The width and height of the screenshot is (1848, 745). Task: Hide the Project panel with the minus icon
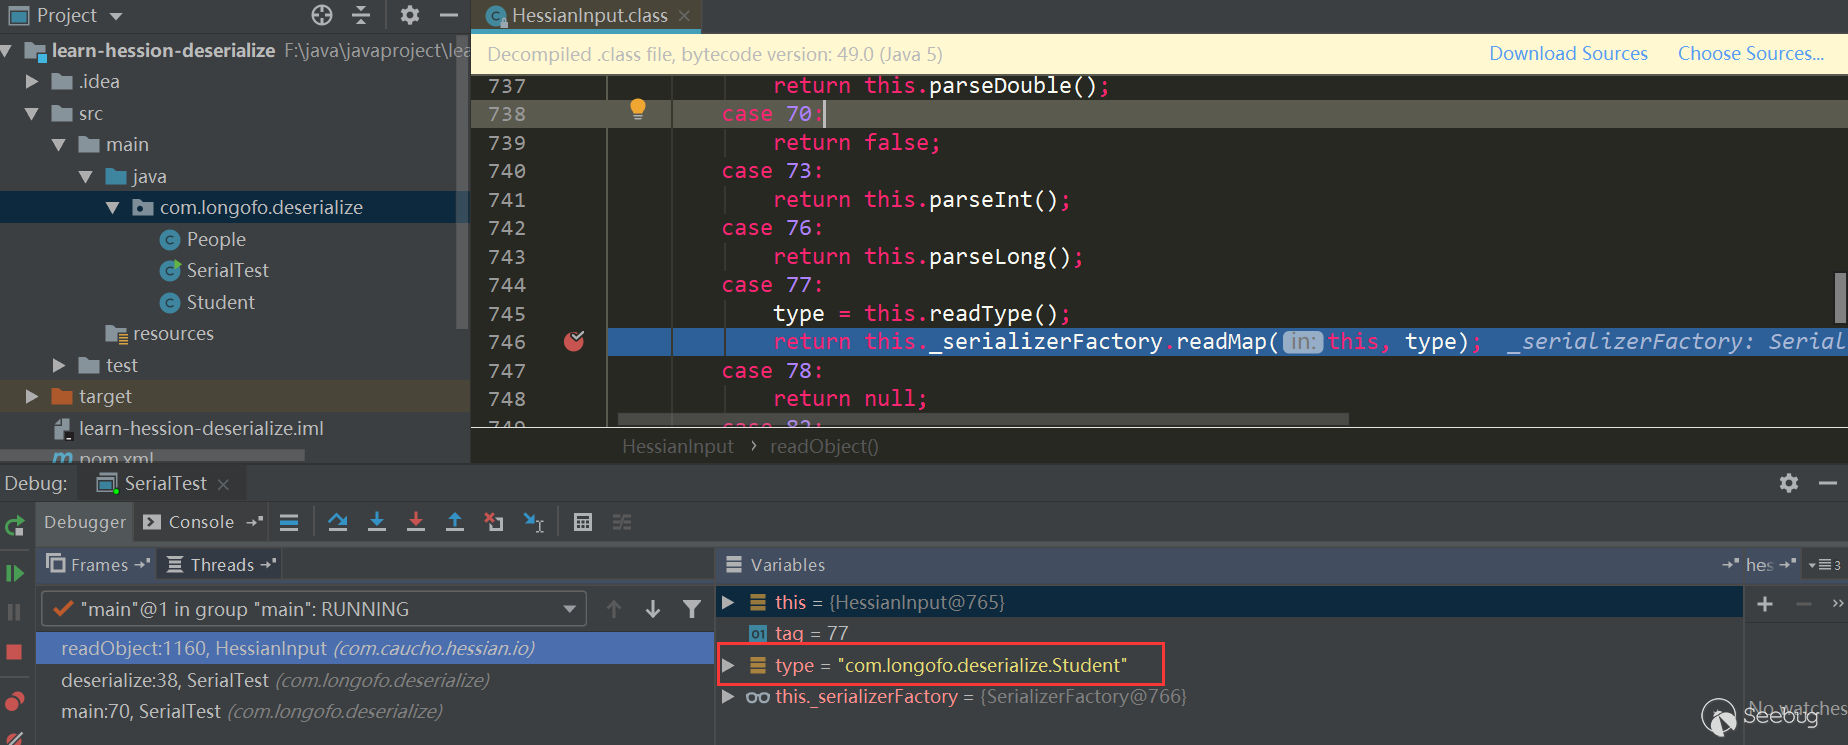(449, 15)
